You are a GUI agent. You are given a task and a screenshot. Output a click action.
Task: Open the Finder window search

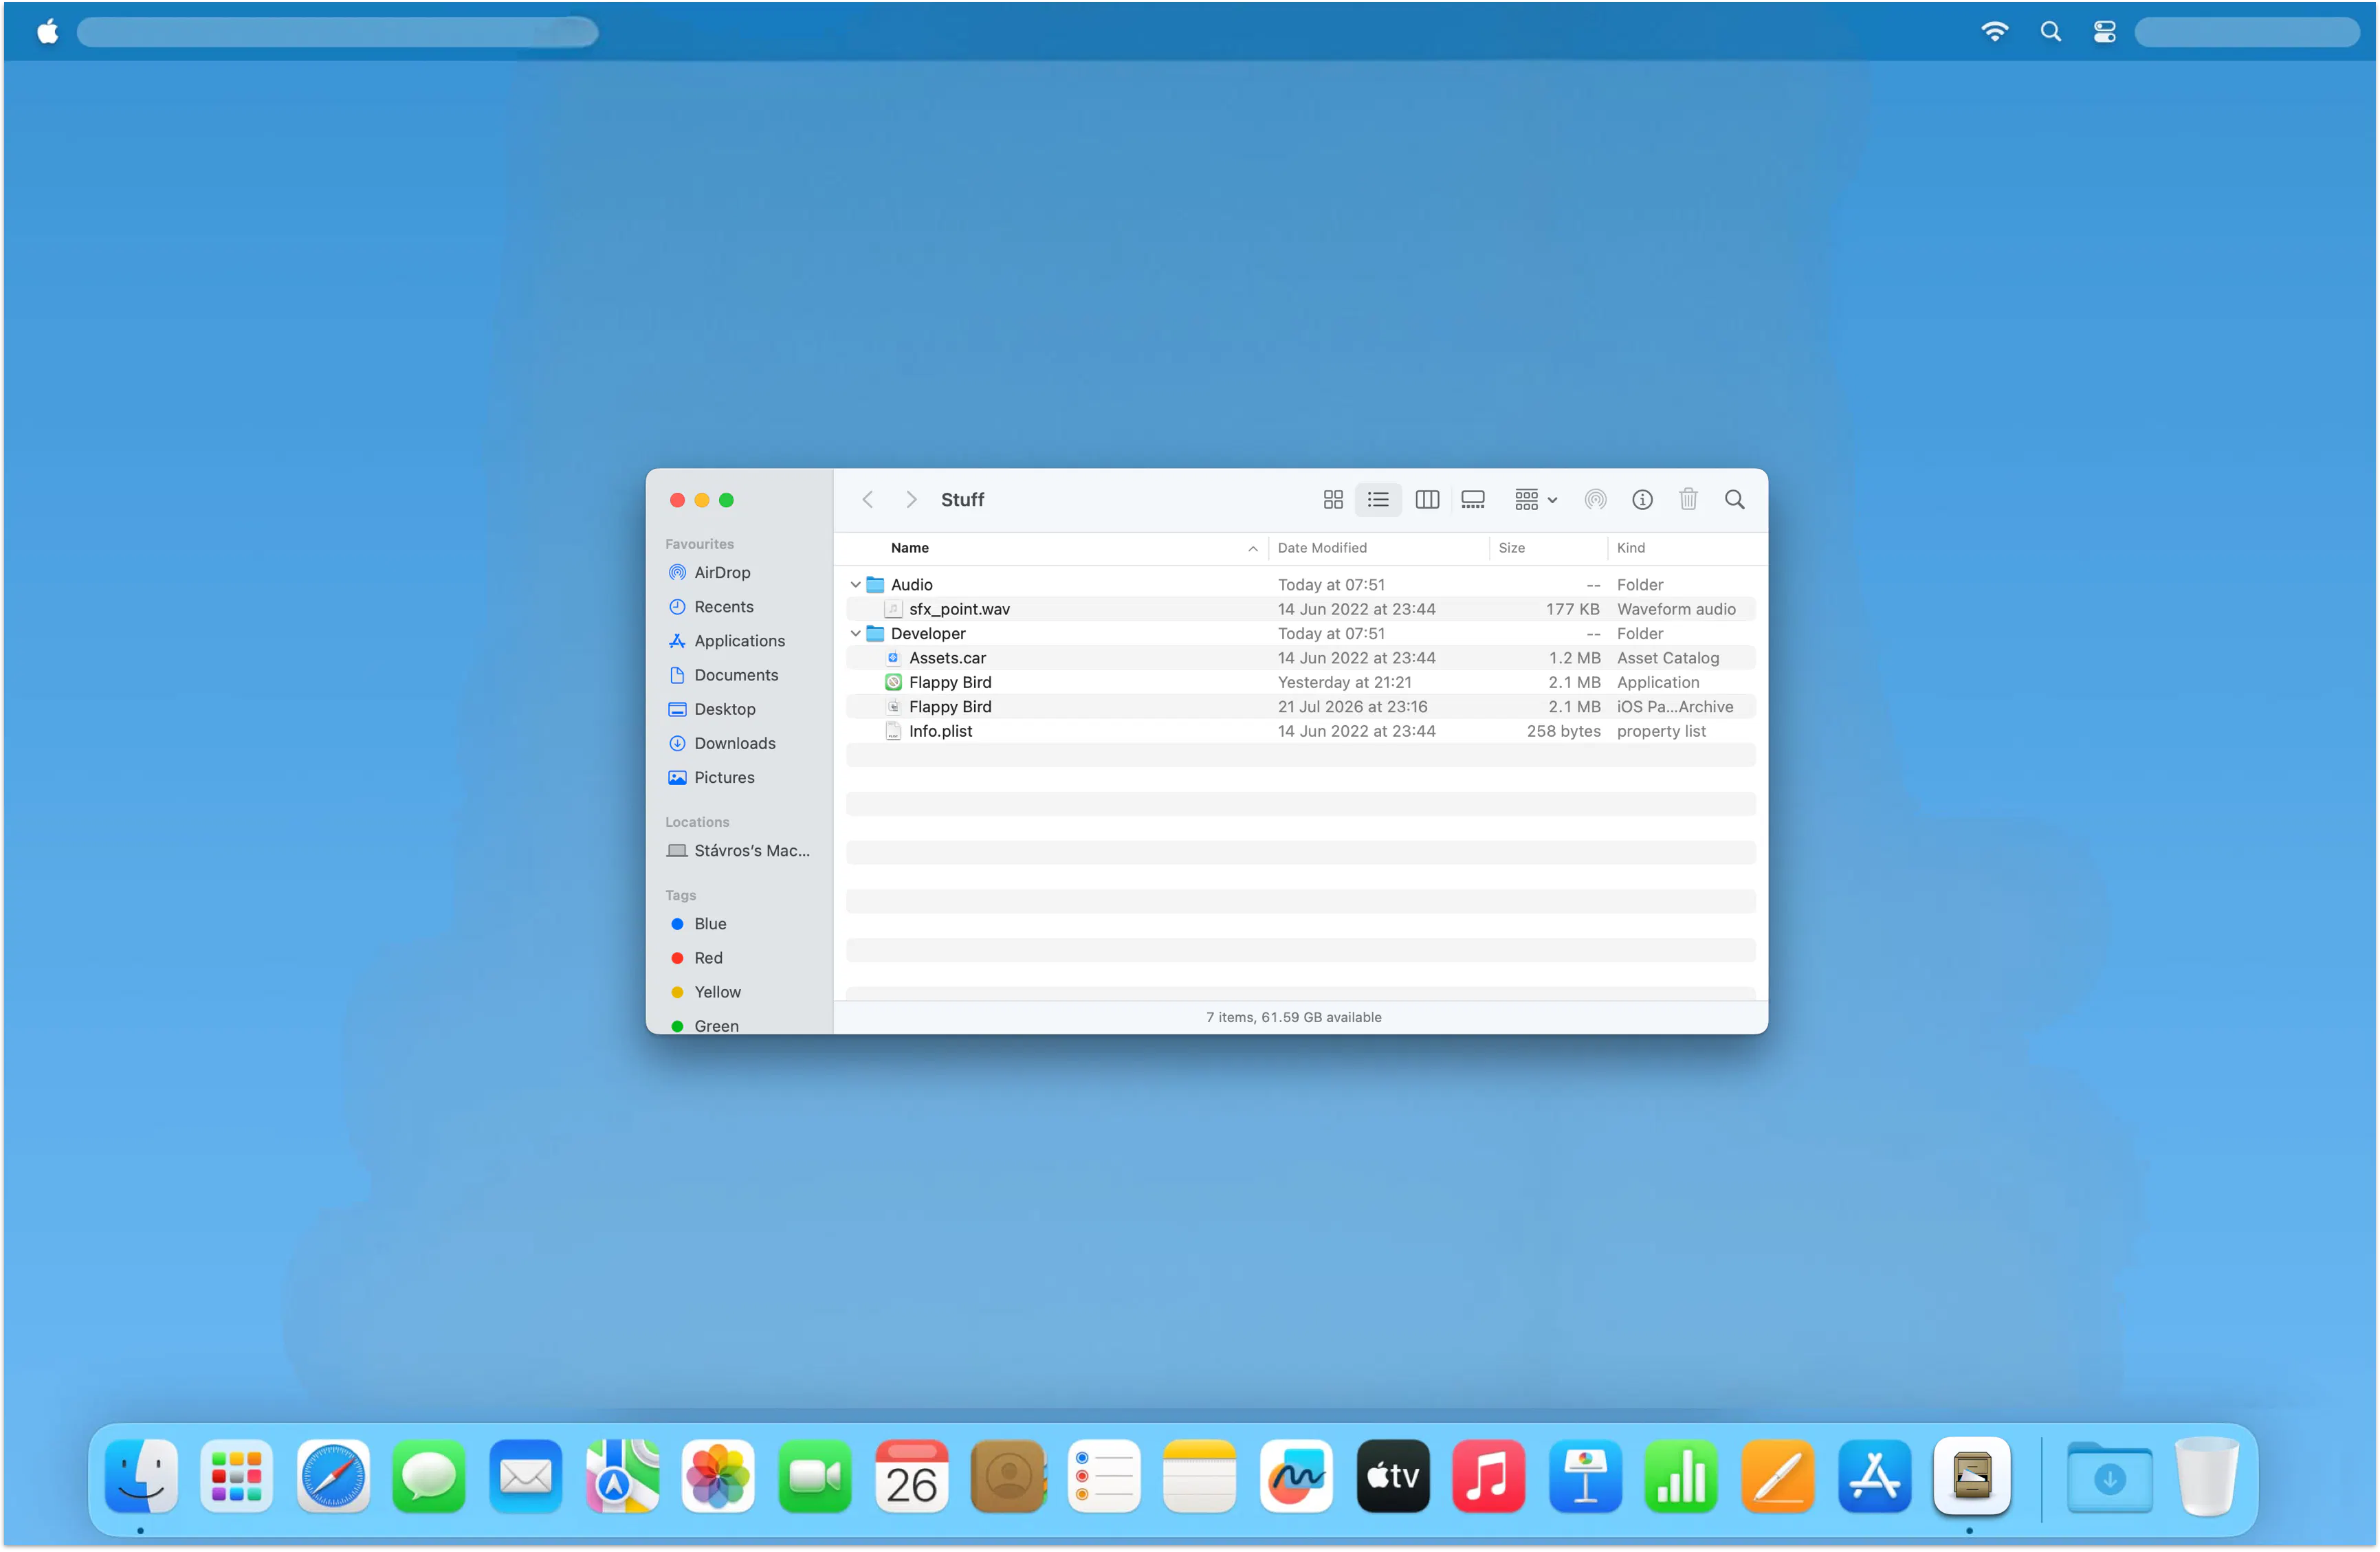click(x=1735, y=499)
